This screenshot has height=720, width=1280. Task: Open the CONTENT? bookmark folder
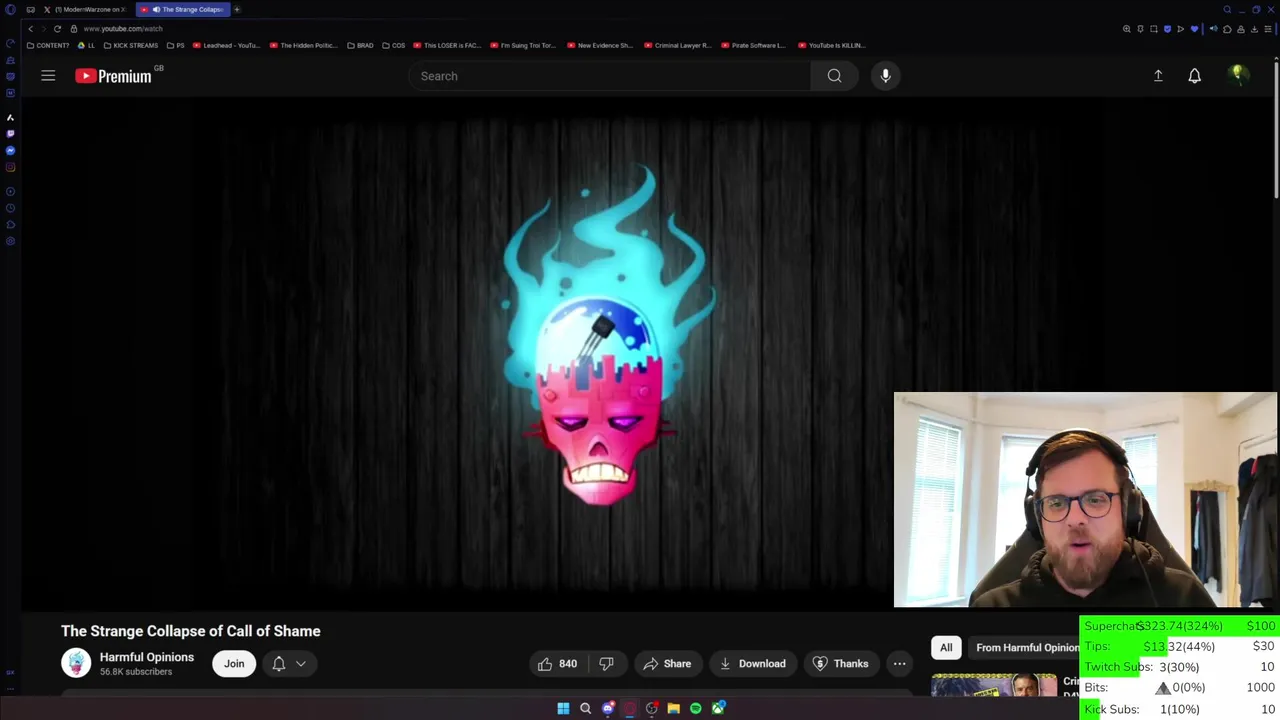tap(48, 45)
